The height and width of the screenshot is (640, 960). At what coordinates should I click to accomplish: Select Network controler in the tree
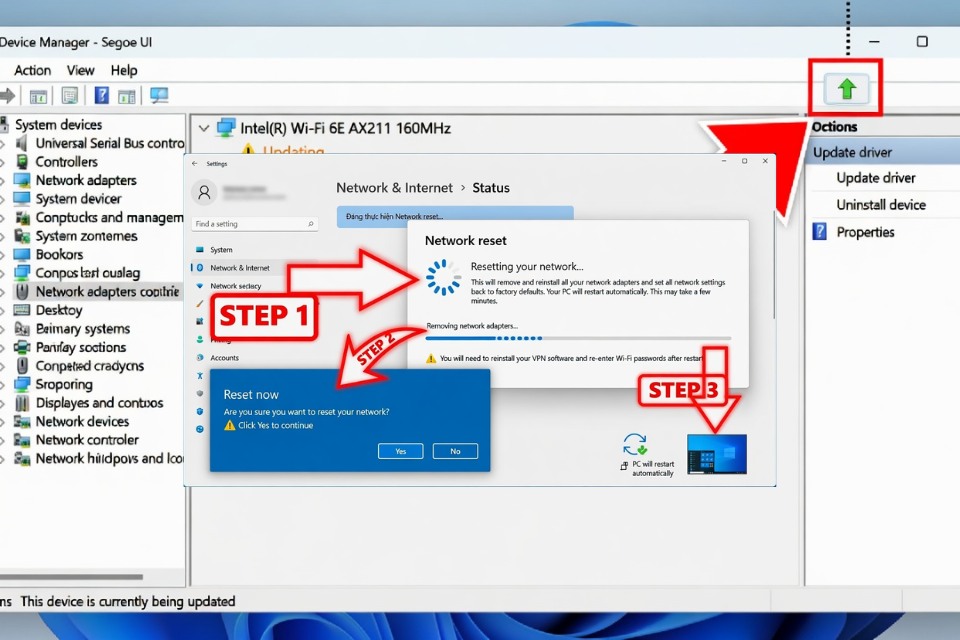[87, 440]
